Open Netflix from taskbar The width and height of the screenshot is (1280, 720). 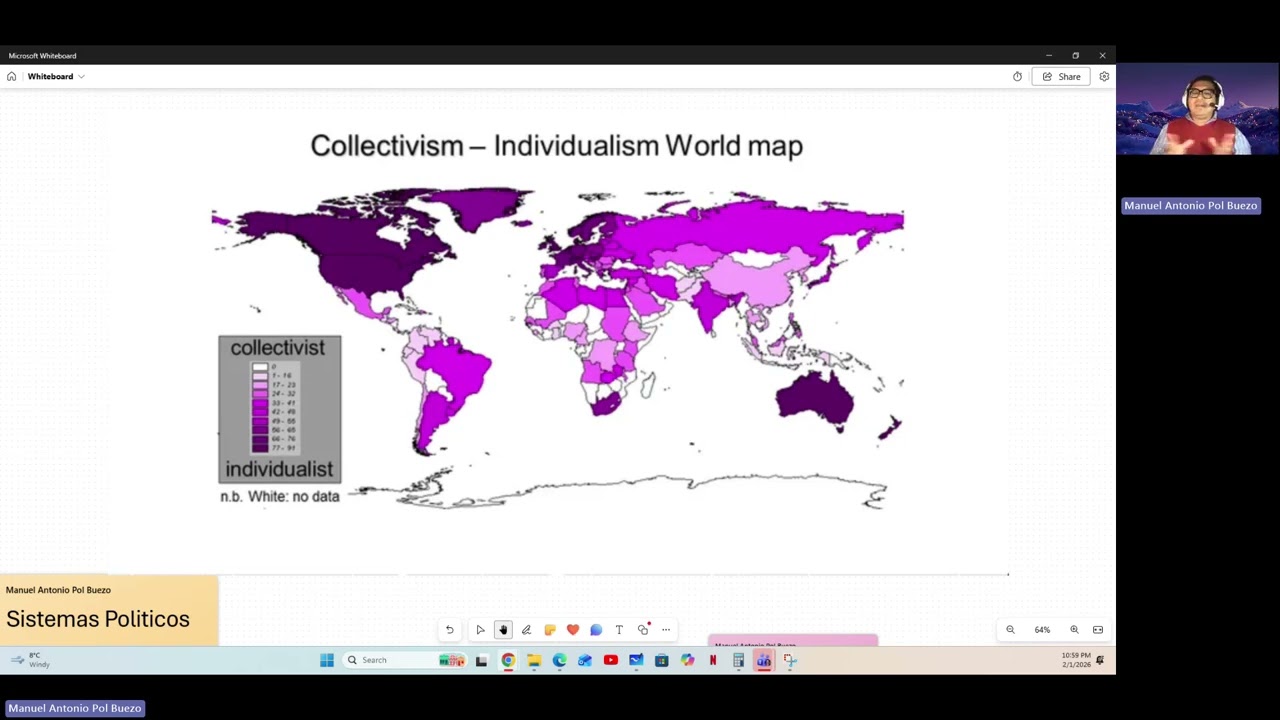click(713, 660)
